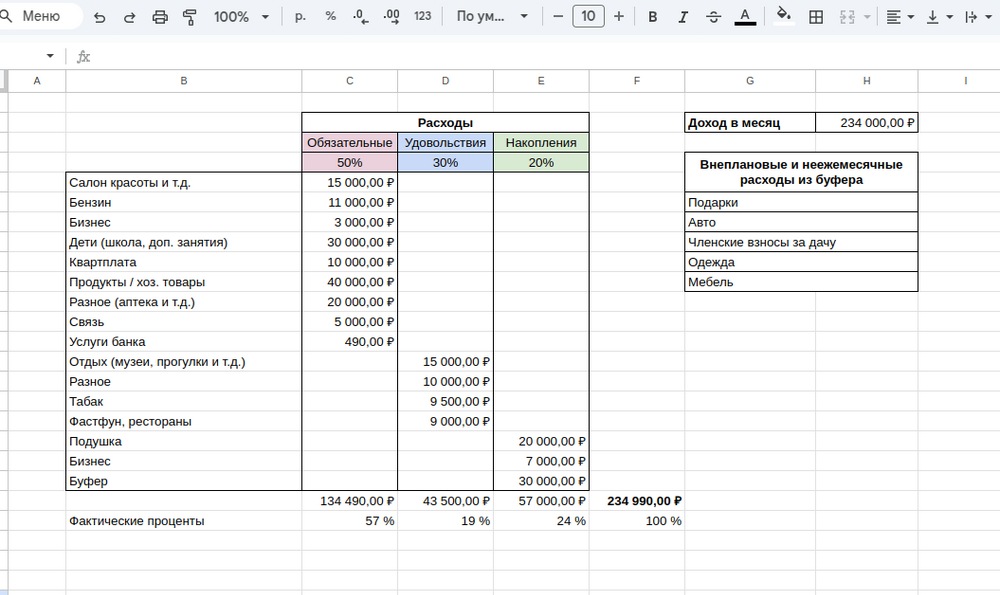Expand the font family dropdown
The width and height of the screenshot is (1000, 595).
point(489,17)
